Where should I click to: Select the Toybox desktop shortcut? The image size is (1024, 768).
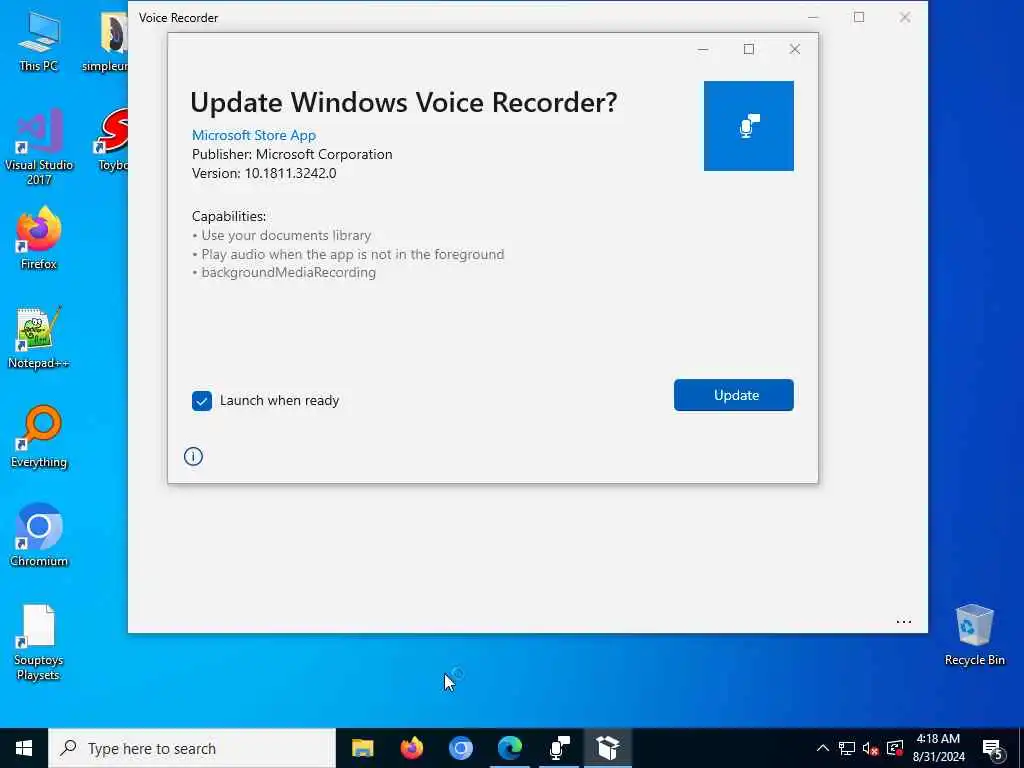(112, 140)
